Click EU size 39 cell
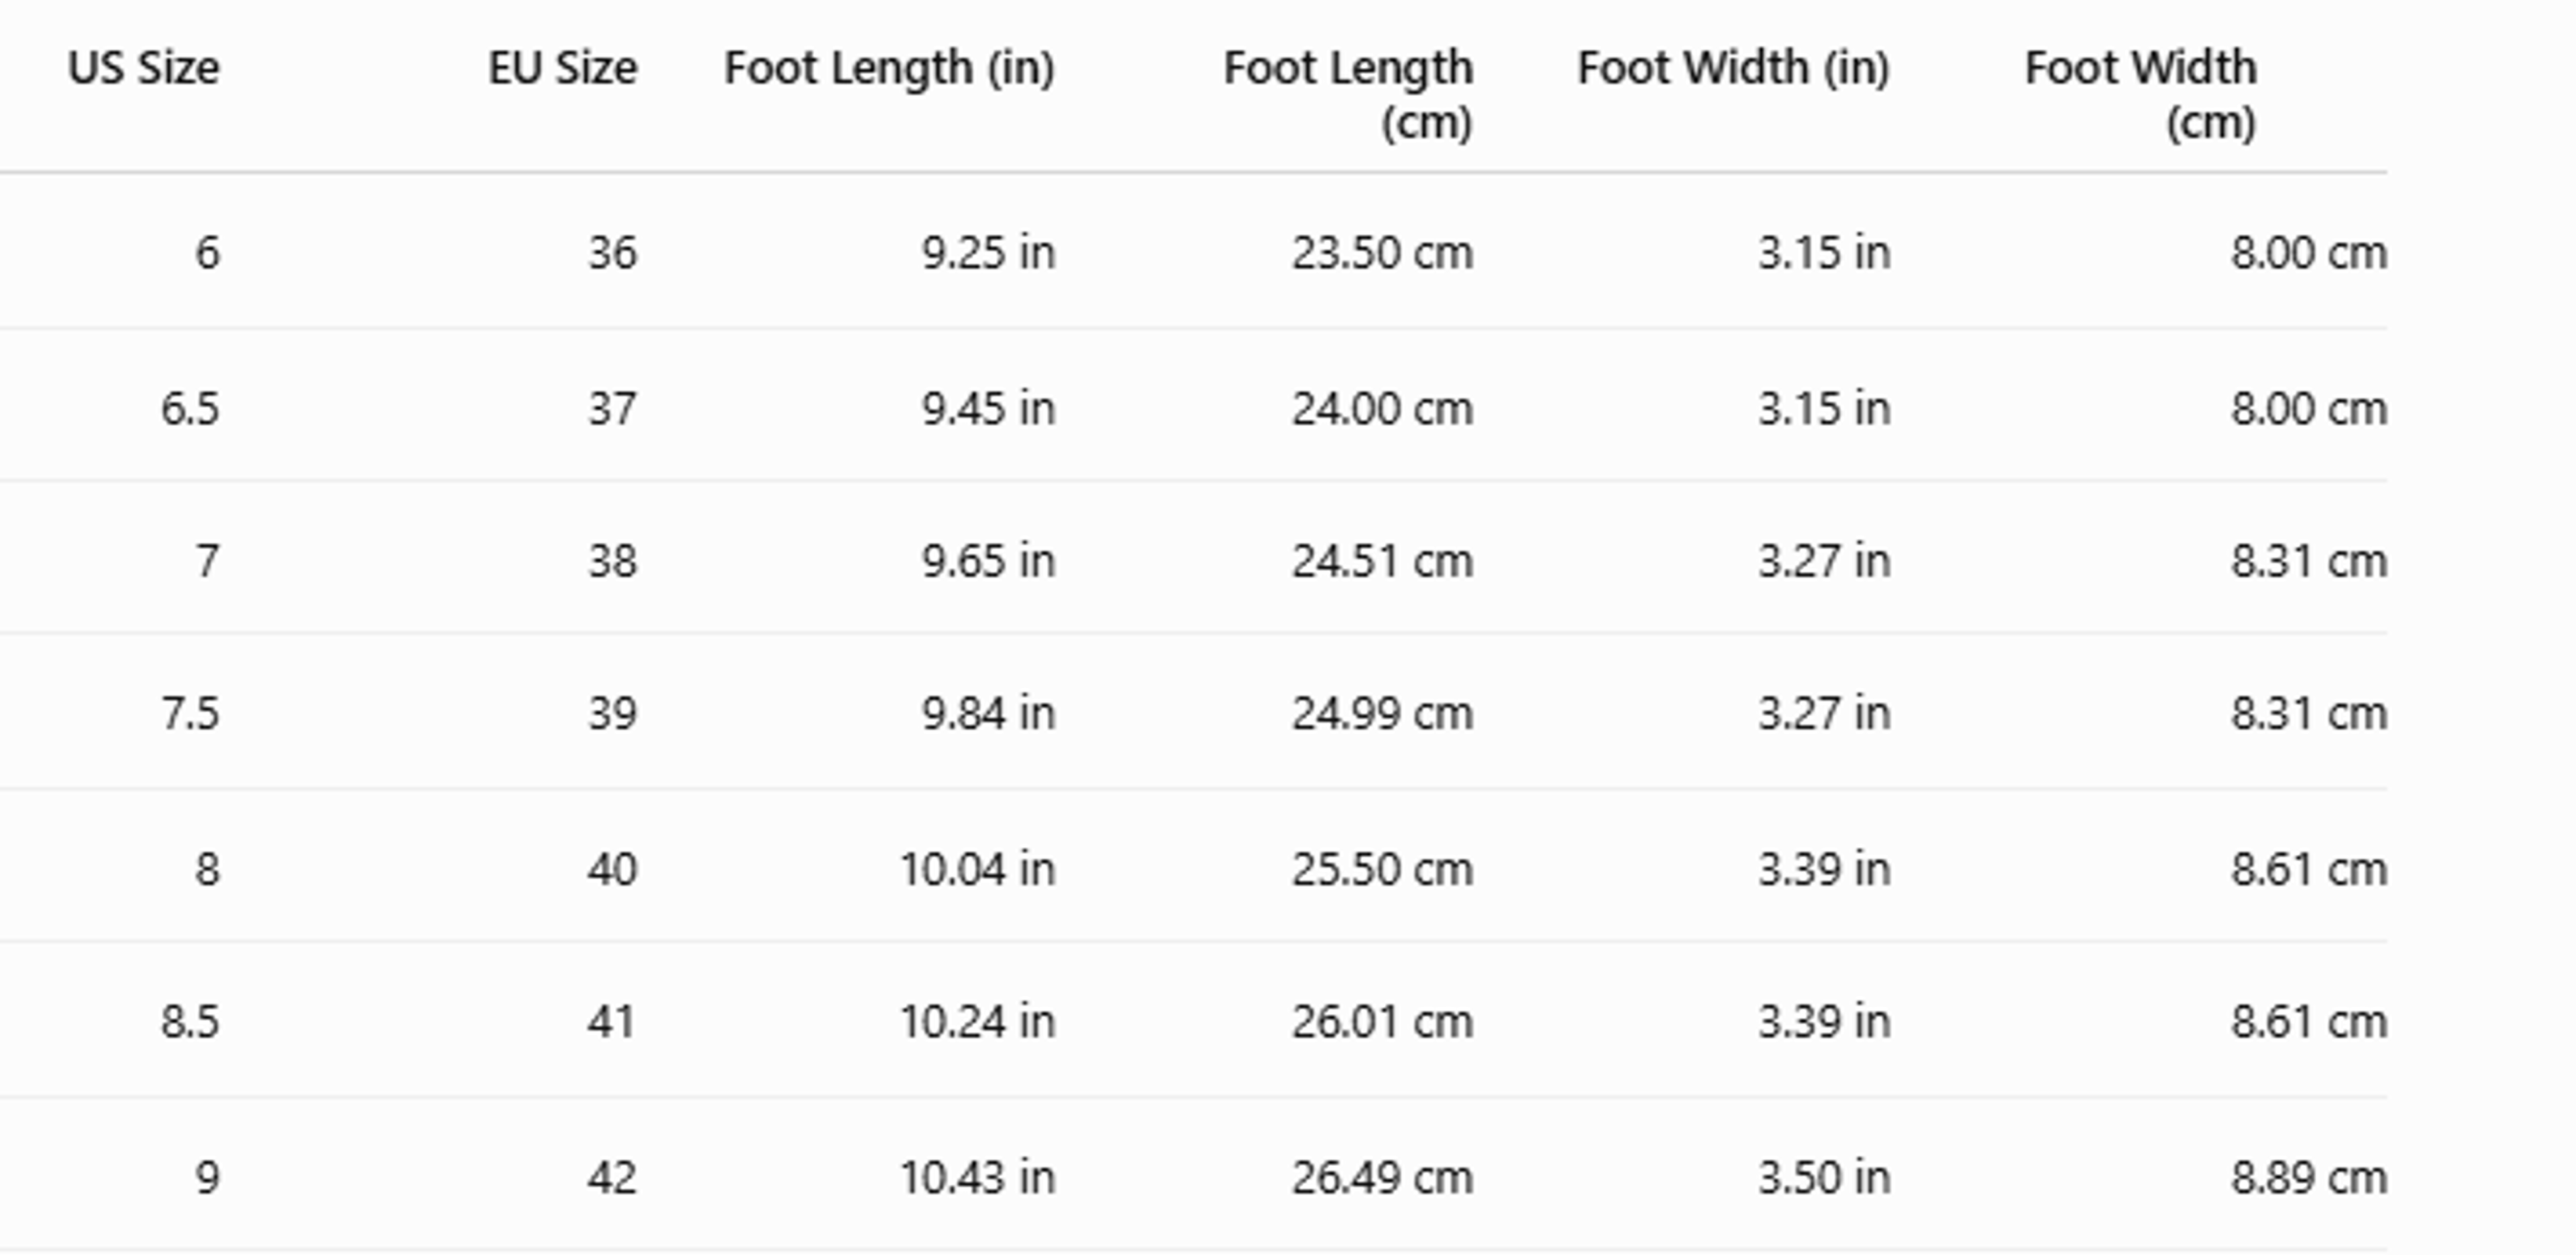The width and height of the screenshot is (2576, 1255). [x=612, y=713]
